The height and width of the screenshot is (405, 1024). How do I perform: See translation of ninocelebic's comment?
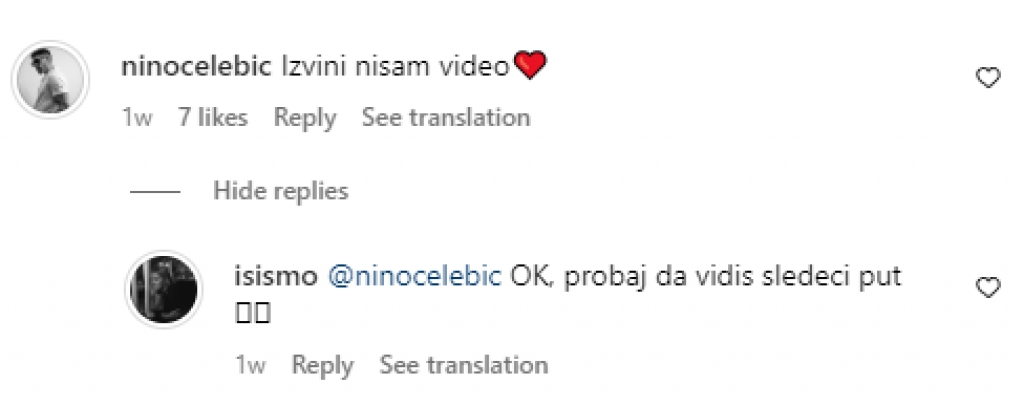446,117
